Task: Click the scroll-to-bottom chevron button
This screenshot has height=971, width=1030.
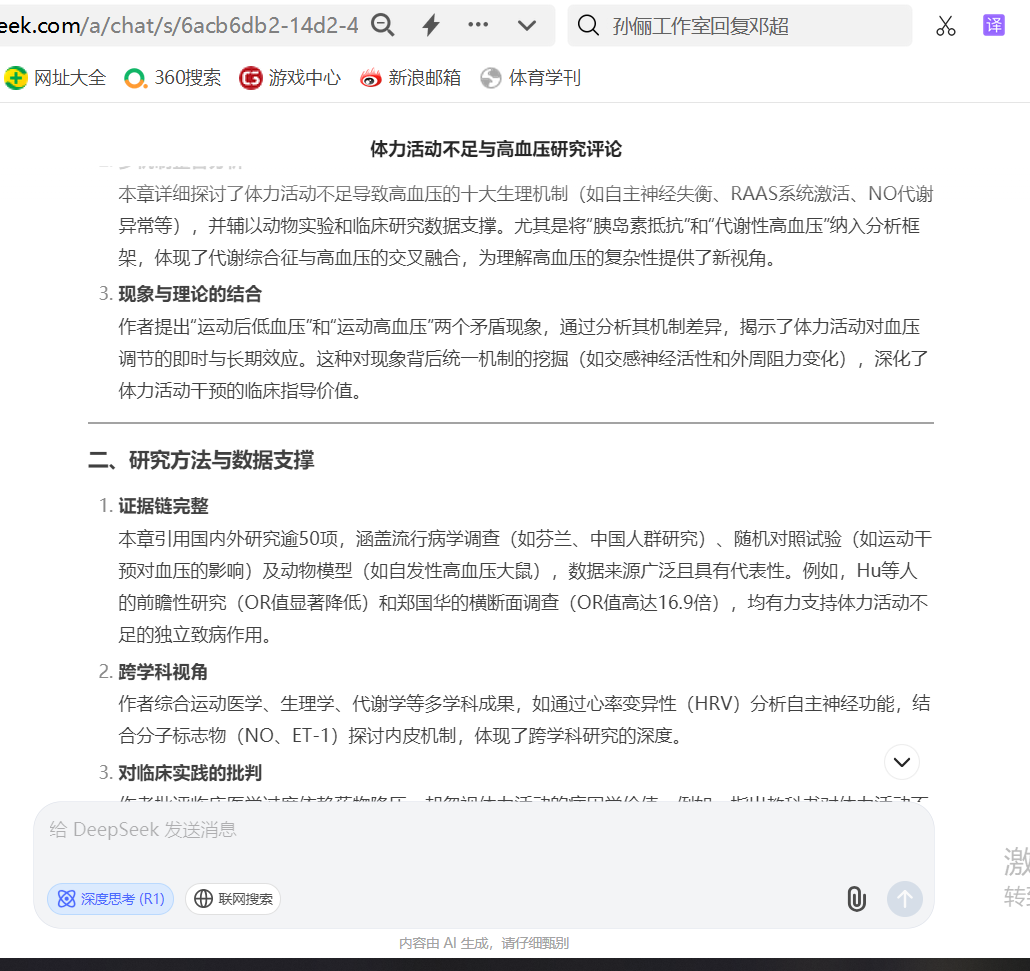Action: click(x=901, y=762)
